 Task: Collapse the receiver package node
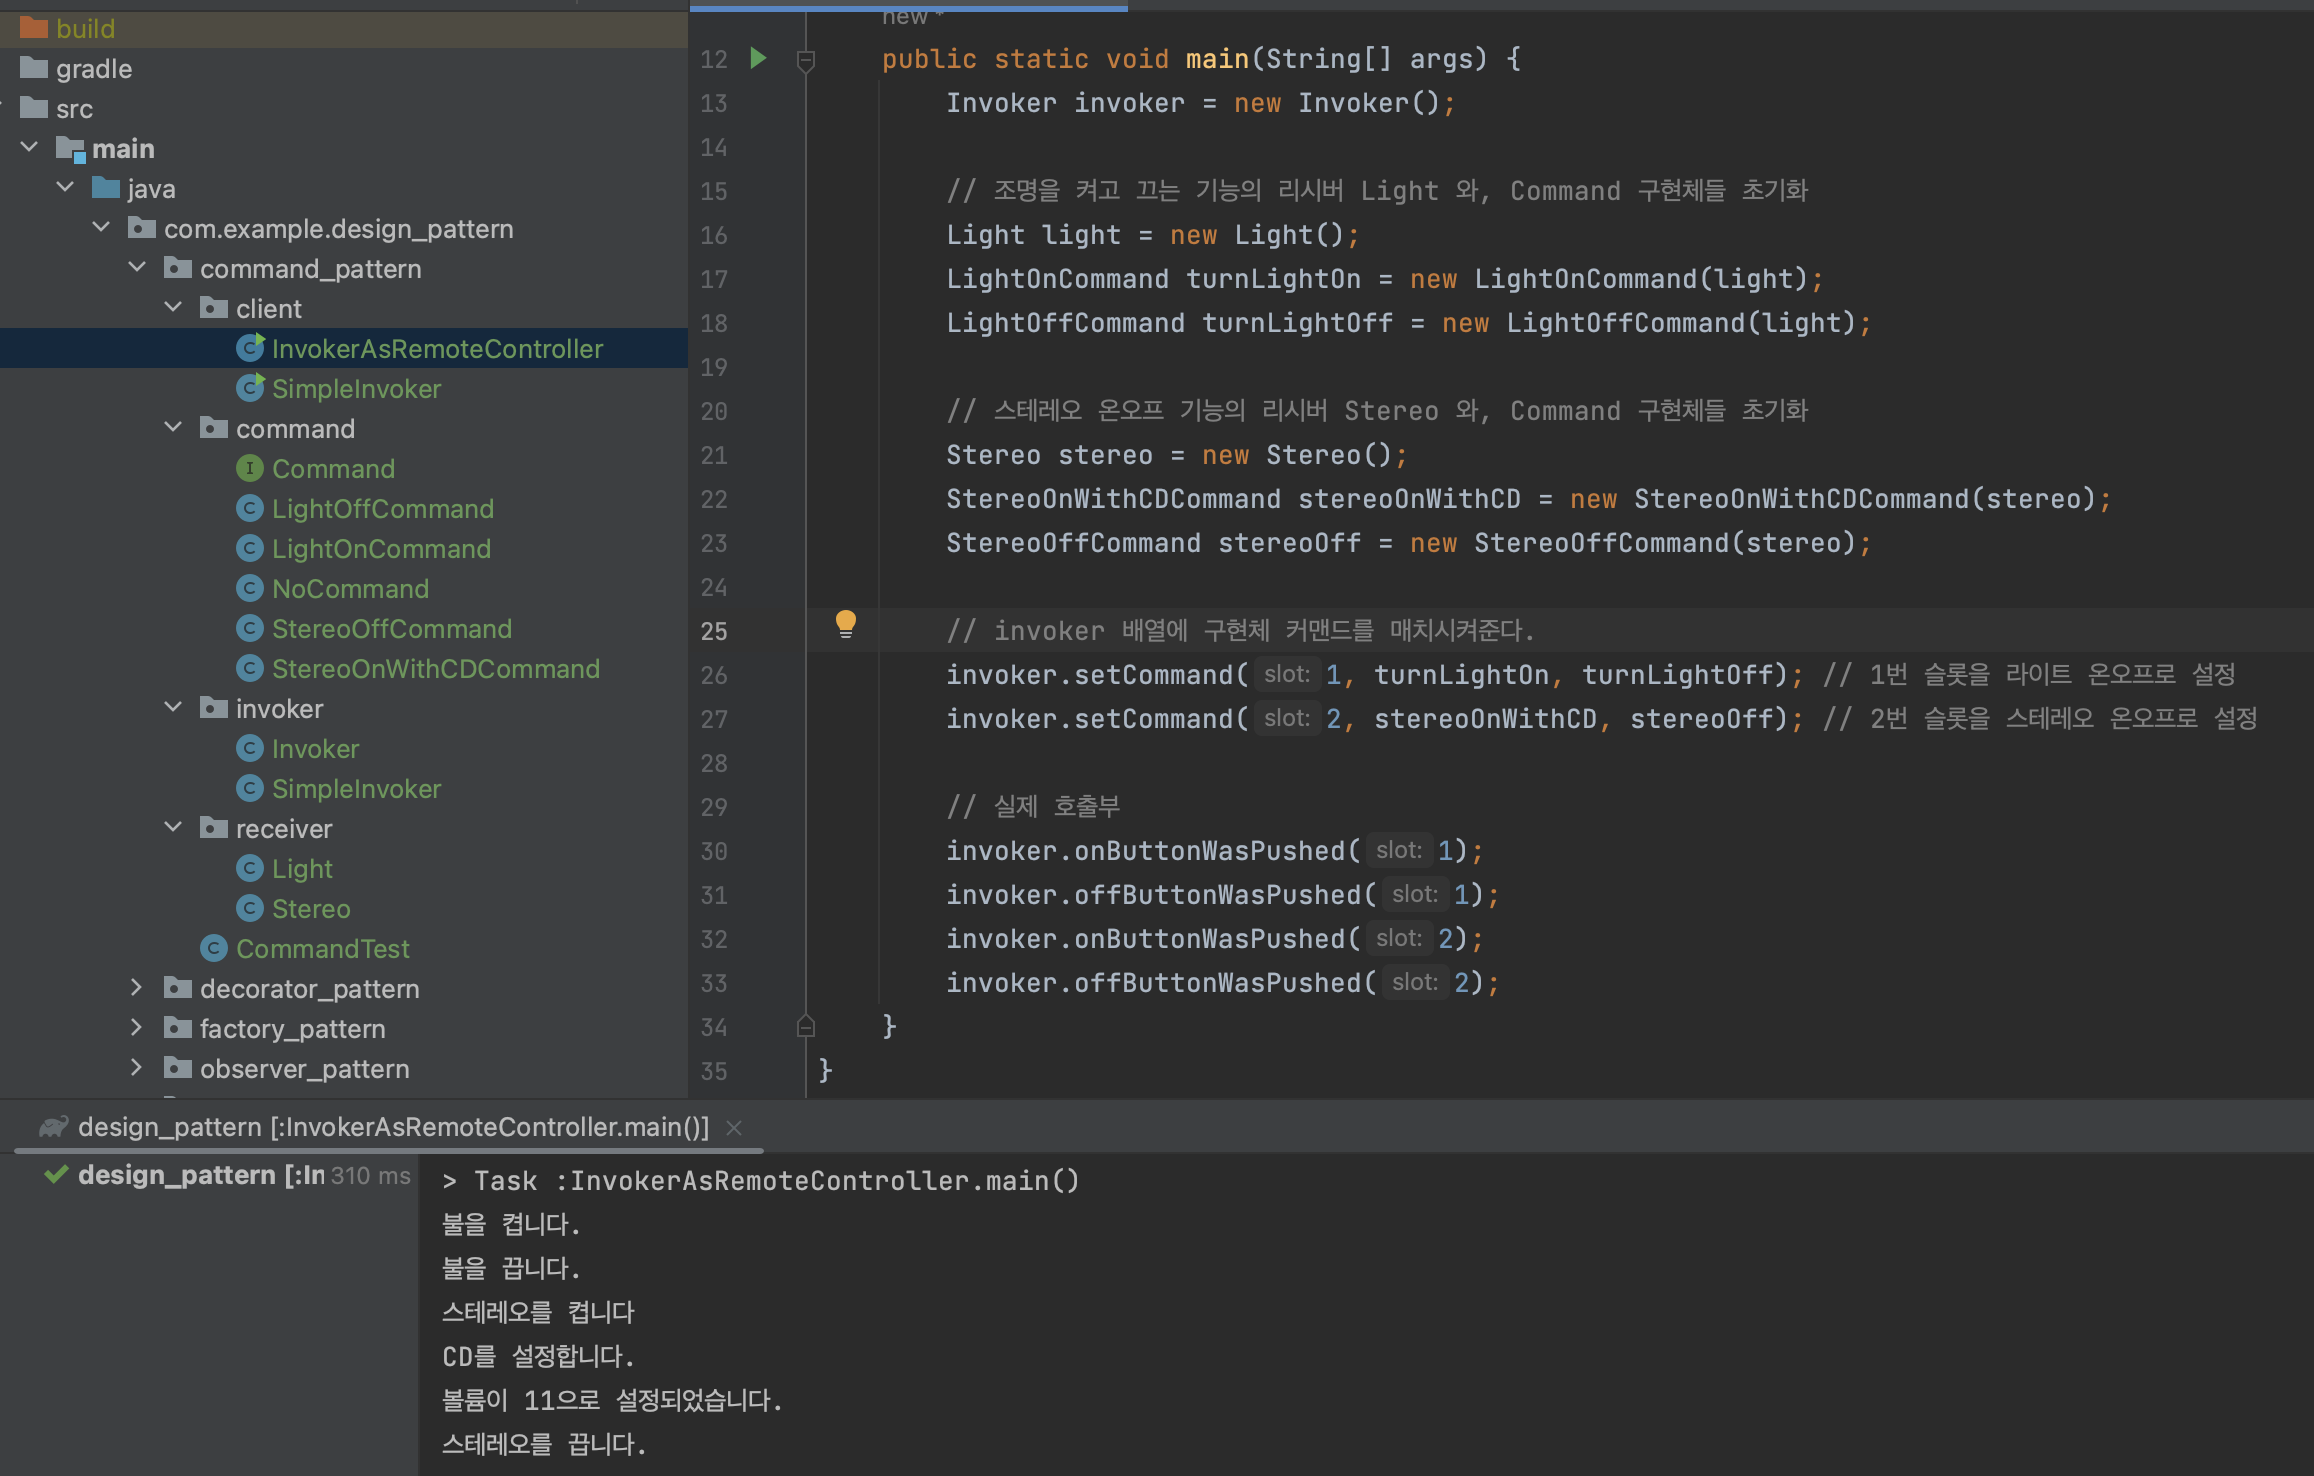pos(174,828)
